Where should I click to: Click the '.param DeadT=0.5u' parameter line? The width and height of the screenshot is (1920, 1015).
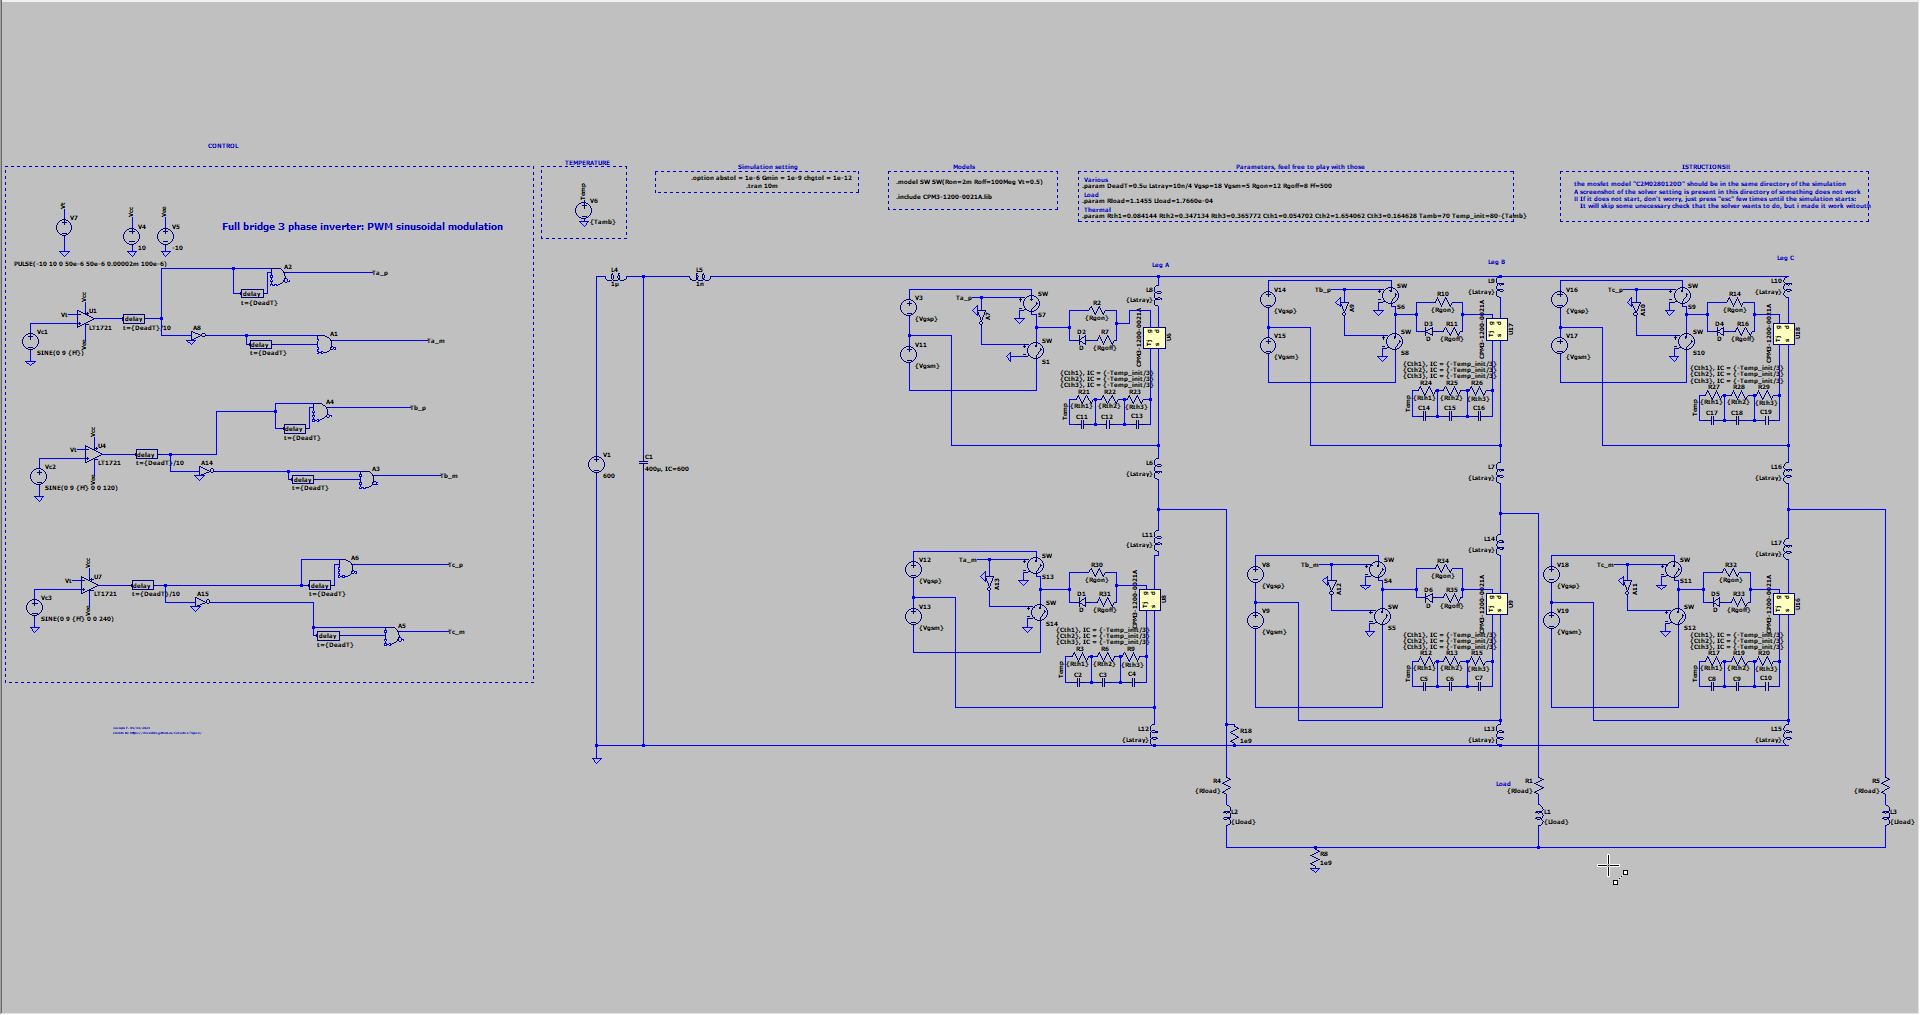coord(1207,186)
